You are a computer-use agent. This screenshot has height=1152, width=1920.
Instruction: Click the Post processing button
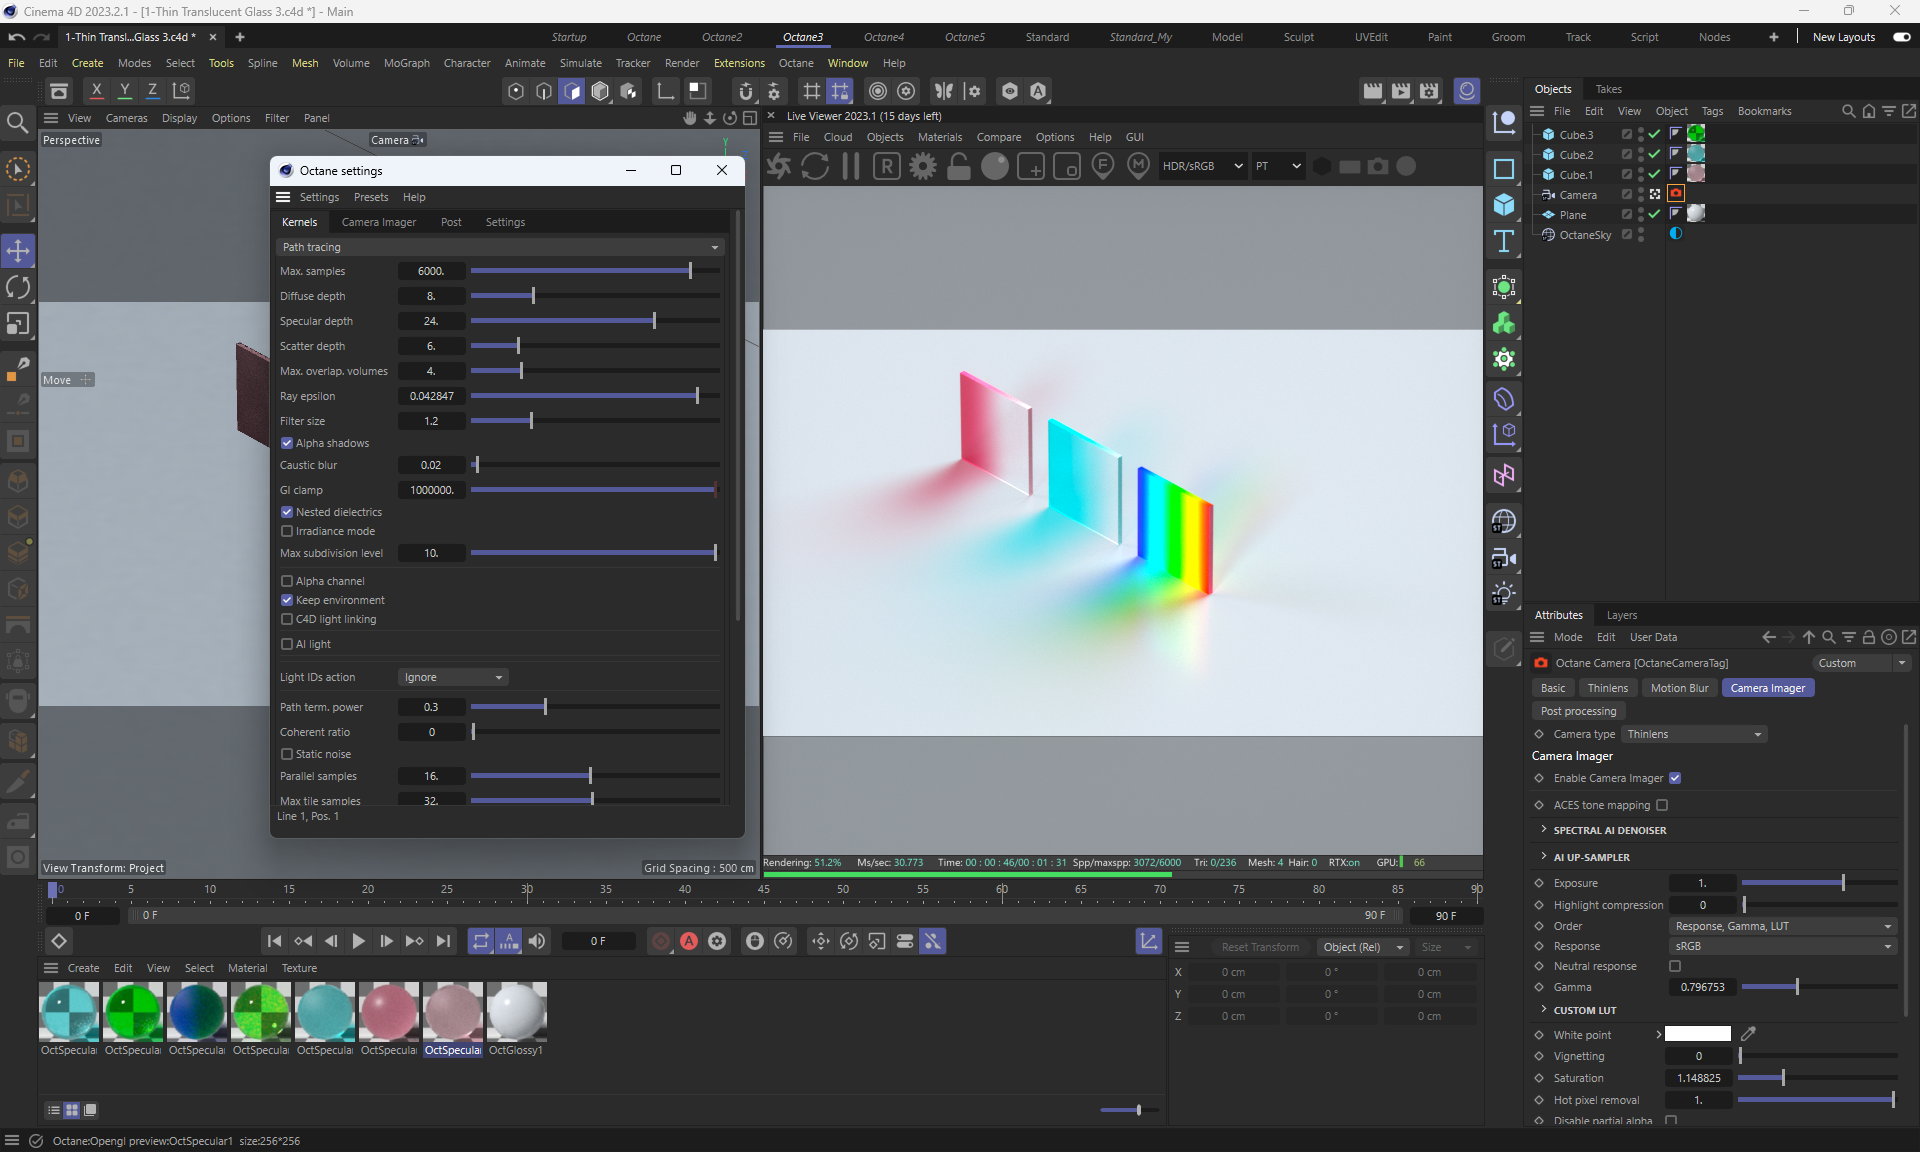pyautogui.click(x=1578, y=711)
